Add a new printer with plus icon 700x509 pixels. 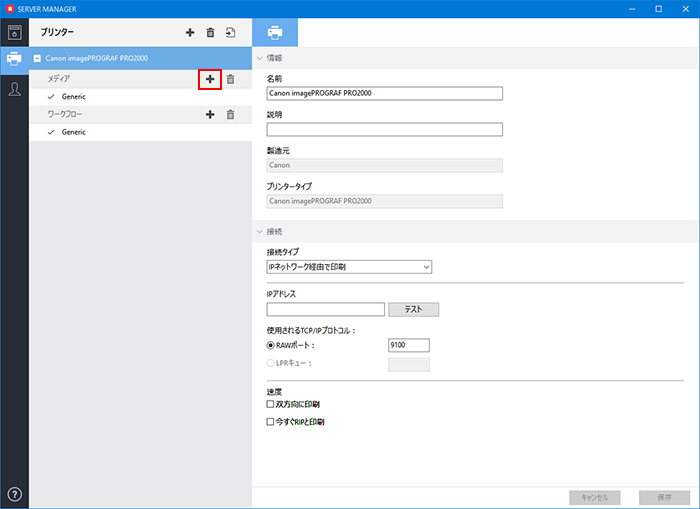coord(190,33)
